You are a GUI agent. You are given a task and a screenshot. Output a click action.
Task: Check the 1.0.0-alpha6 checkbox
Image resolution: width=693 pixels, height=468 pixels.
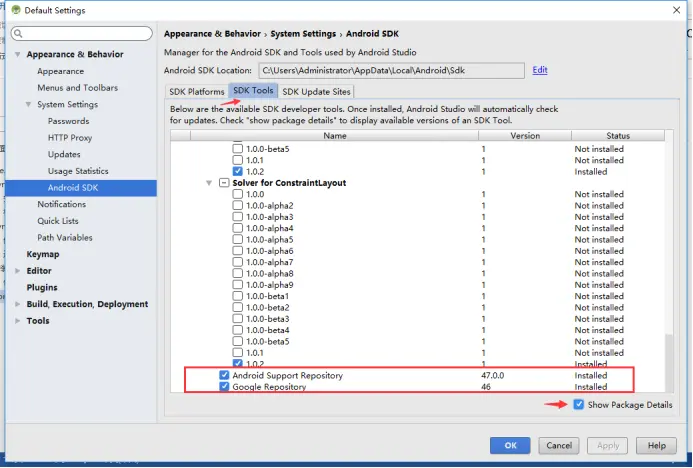click(x=238, y=251)
